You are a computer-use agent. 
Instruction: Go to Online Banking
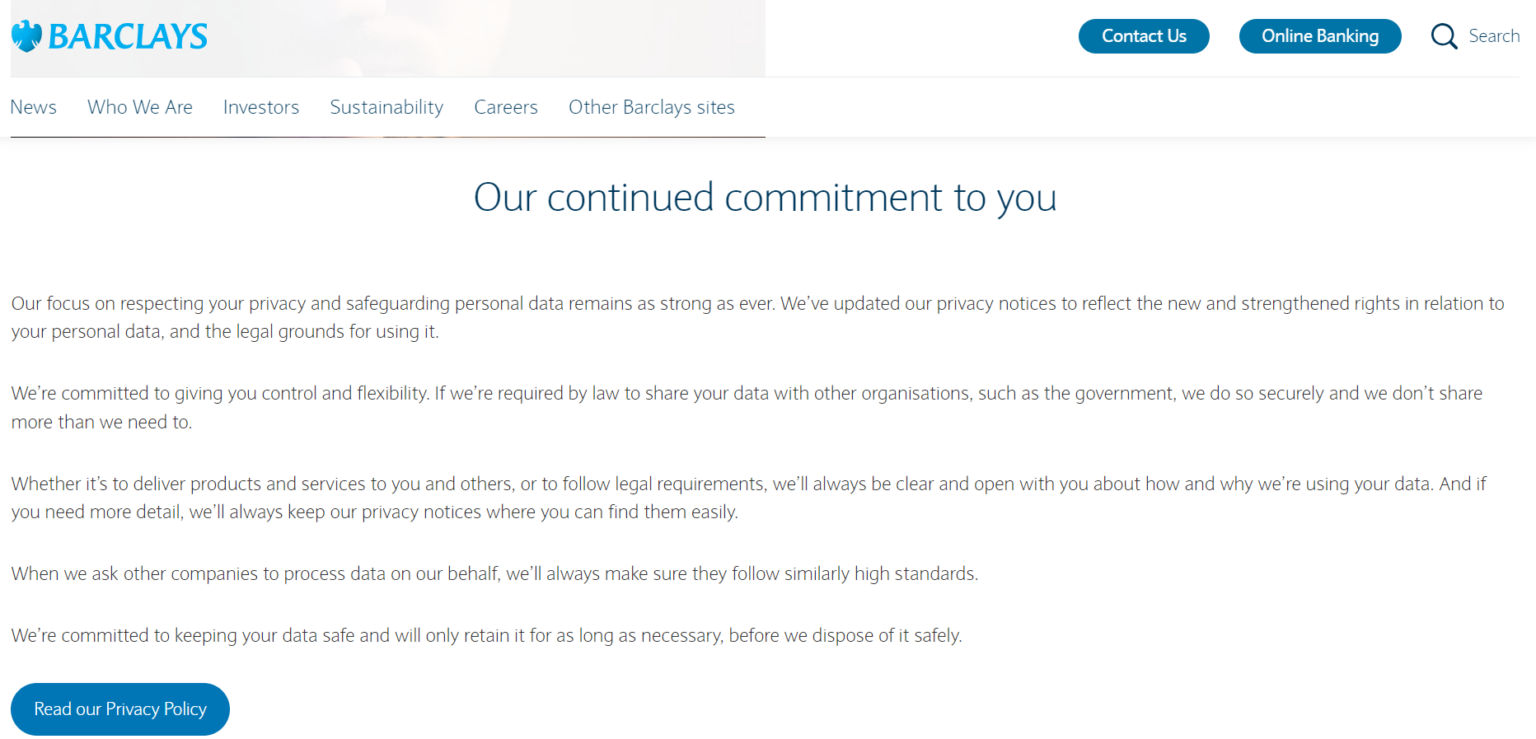click(x=1320, y=36)
